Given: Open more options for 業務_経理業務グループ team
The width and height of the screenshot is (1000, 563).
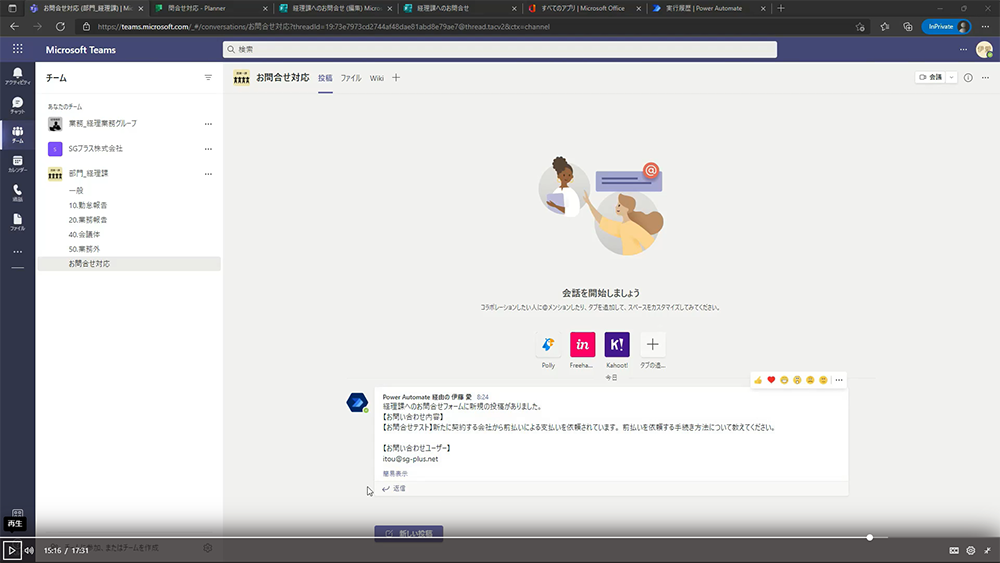Looking at the screenshot, I should click(208, 124).
